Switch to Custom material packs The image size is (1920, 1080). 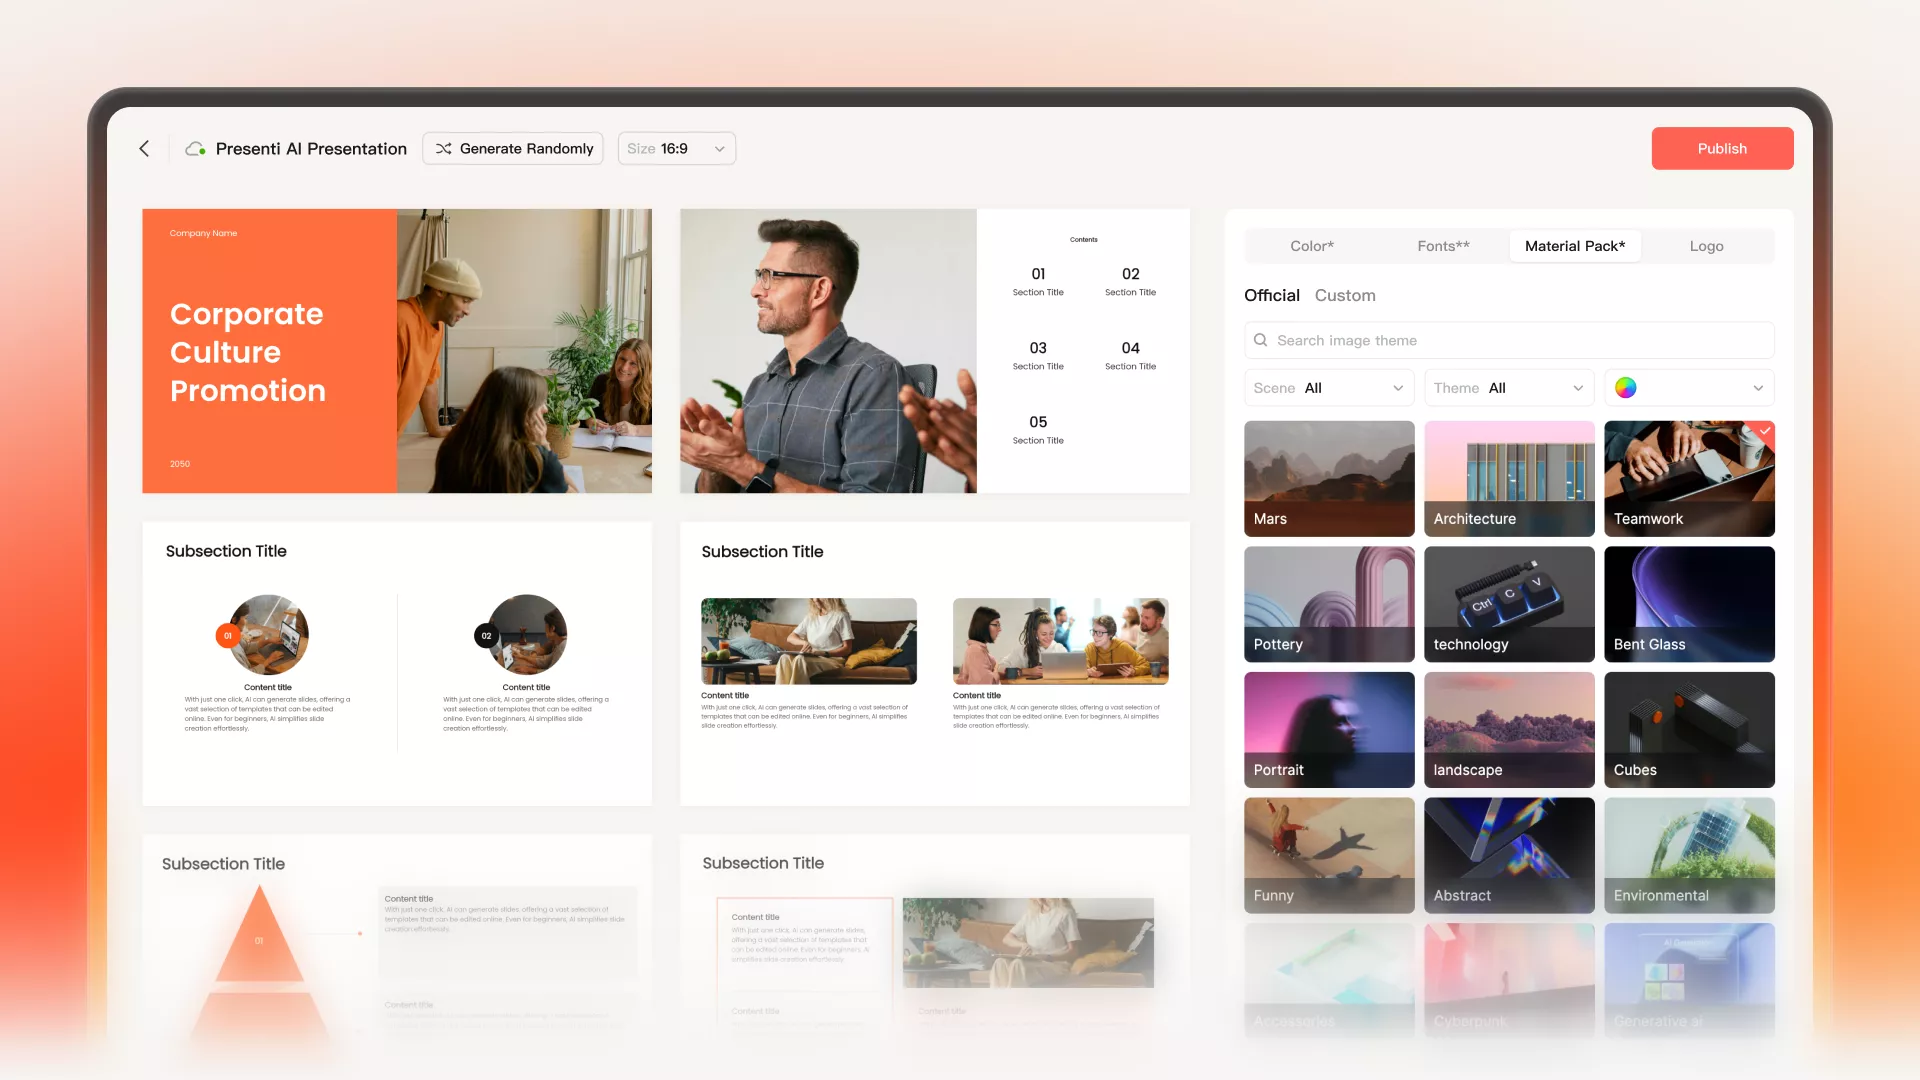1344,295
